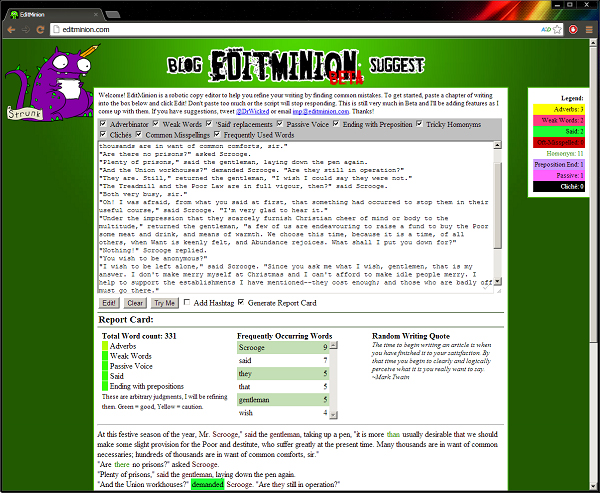Click the Try Me button
600x493 pixels.
[165, 303]
